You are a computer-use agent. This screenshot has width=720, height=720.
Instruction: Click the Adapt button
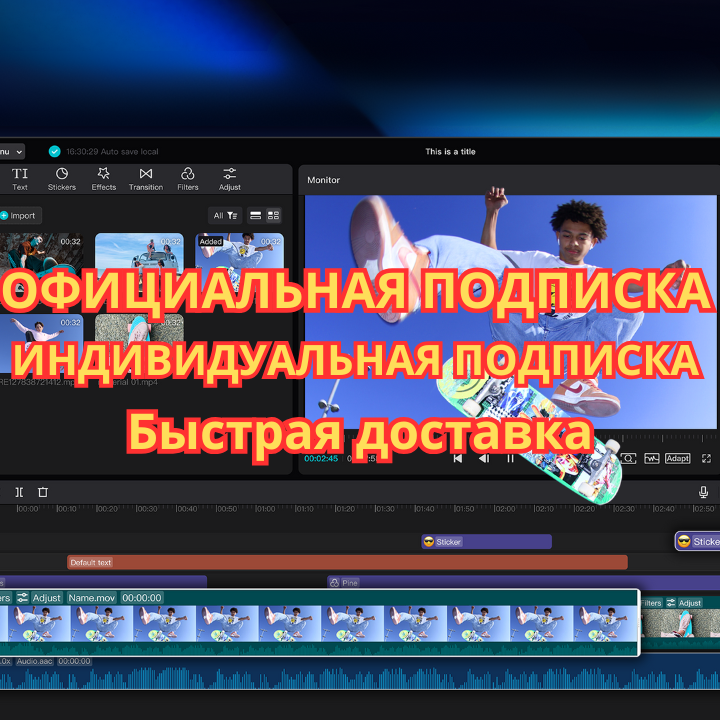[677, 458]
